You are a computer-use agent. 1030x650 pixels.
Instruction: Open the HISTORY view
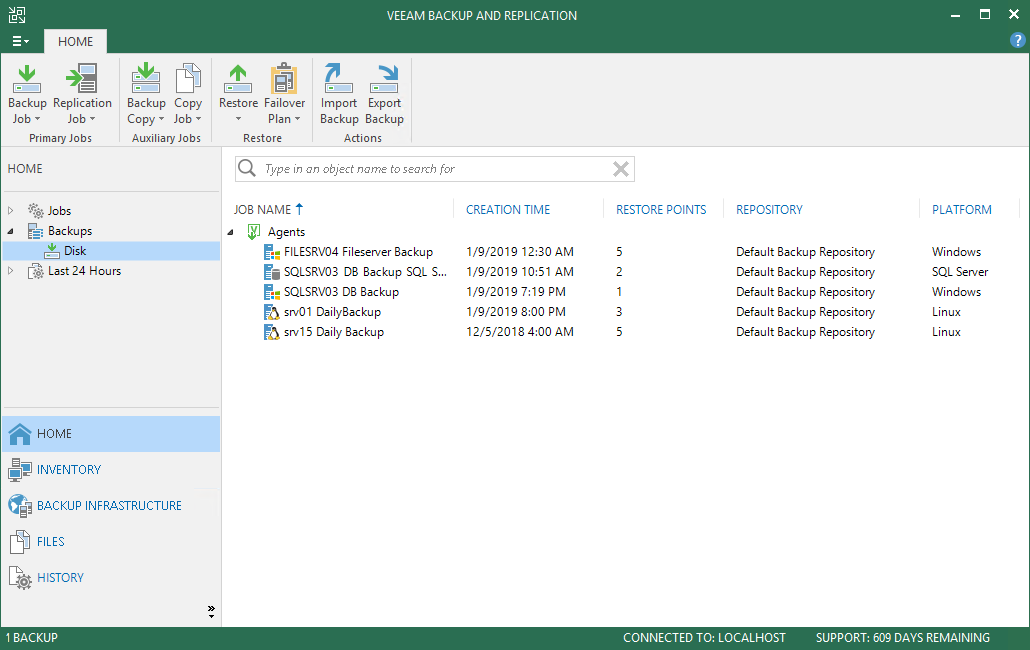click(x=111, y=578)
